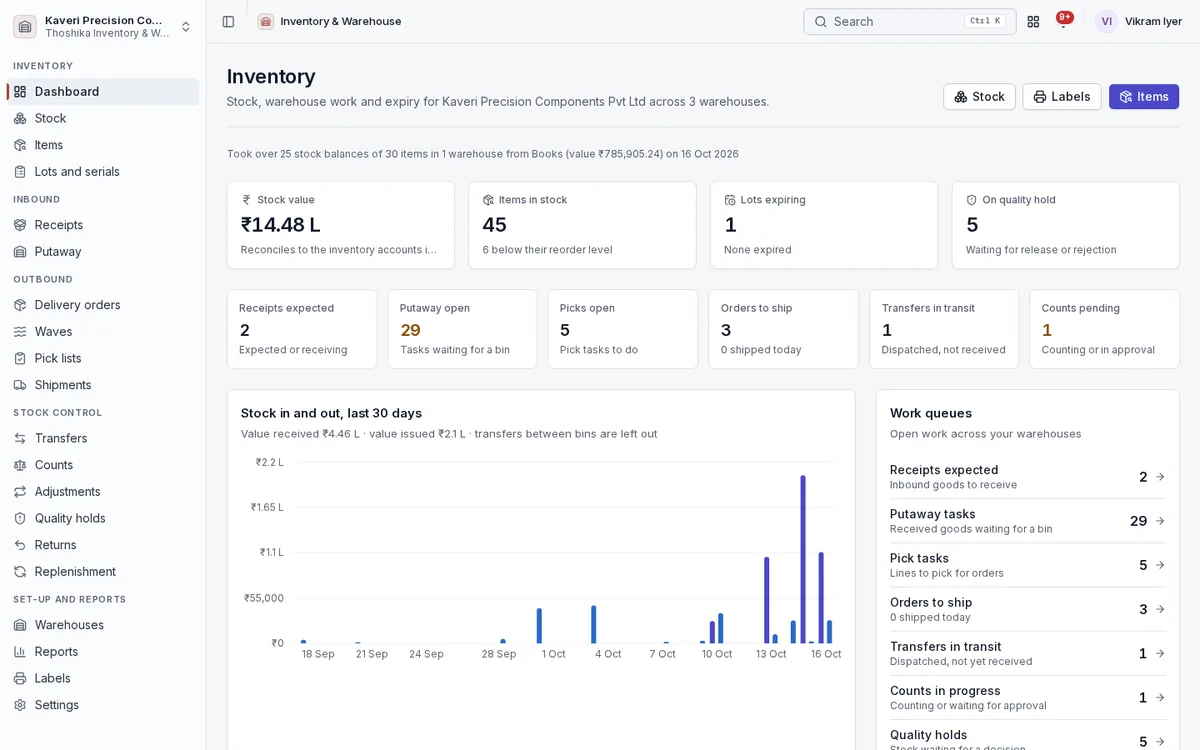Screen dimensions: 1200x750
Task: Click the Search input field
Action: click(x=909, y=21)
